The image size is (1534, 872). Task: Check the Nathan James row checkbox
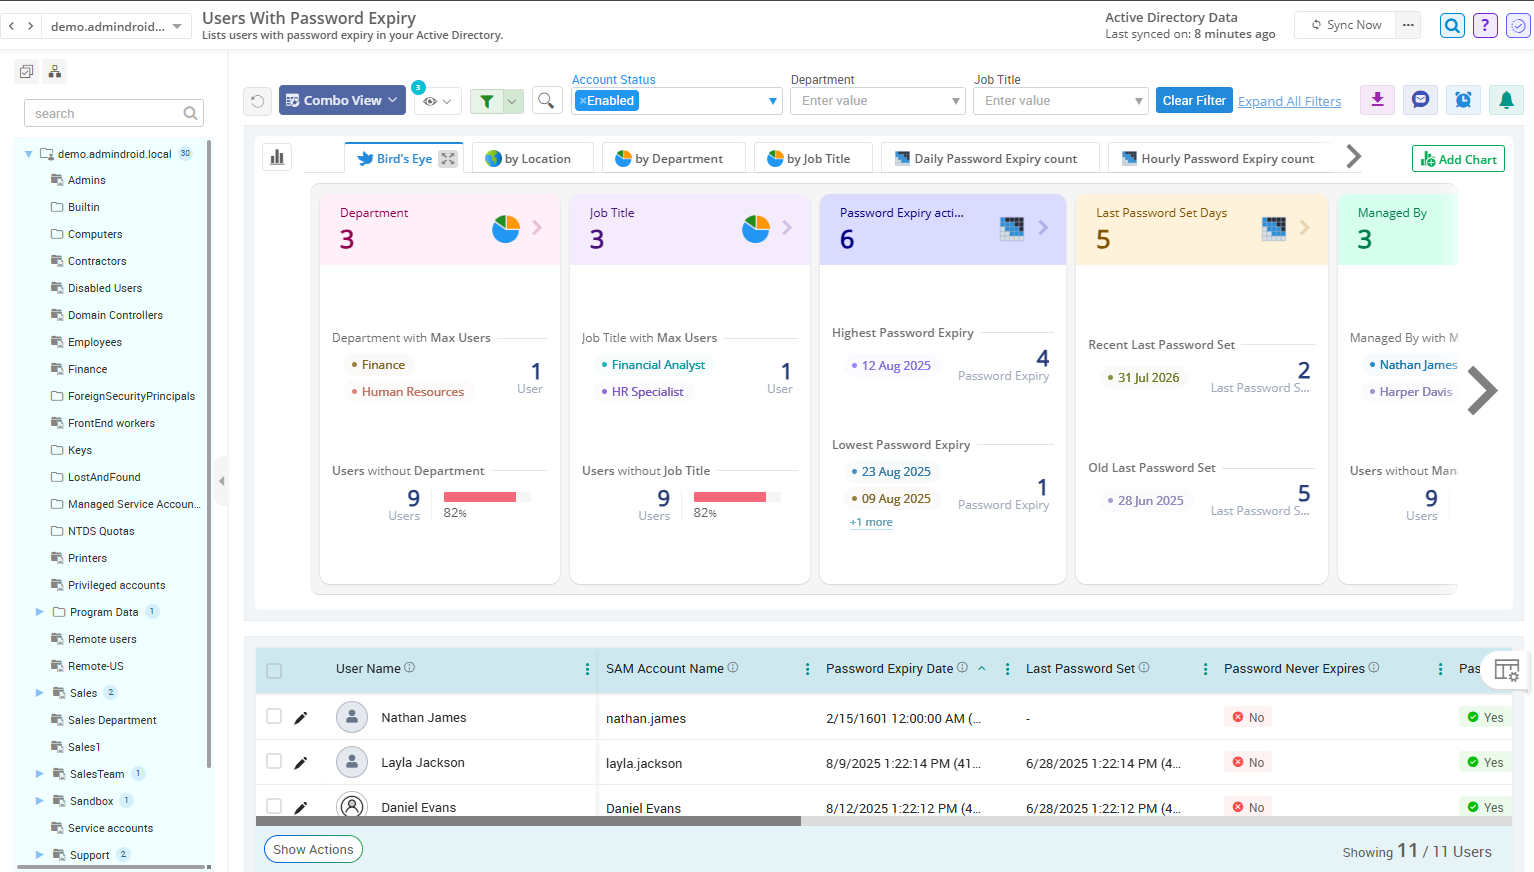click(274, 716)
